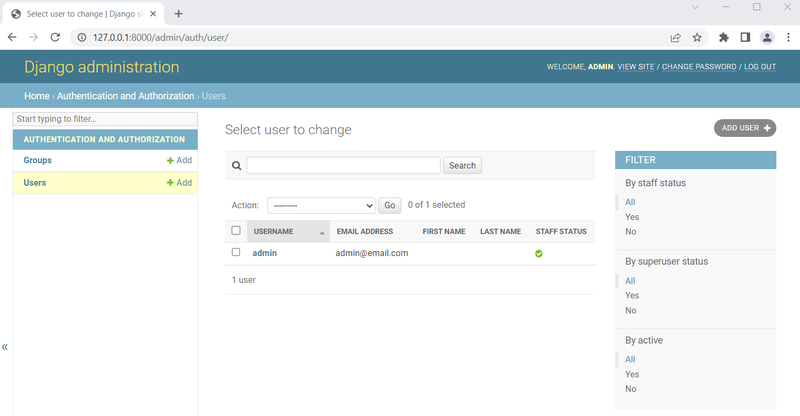Image resolution: width=800 pixels, height=416 pixels.
Task: Filter staff status by No
Action: [631, 232]
